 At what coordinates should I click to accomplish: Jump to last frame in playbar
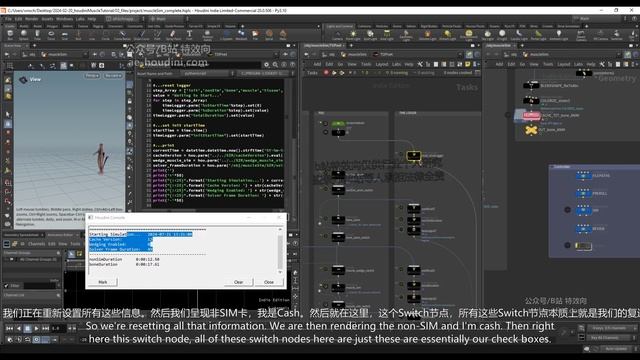click(45, 328)
